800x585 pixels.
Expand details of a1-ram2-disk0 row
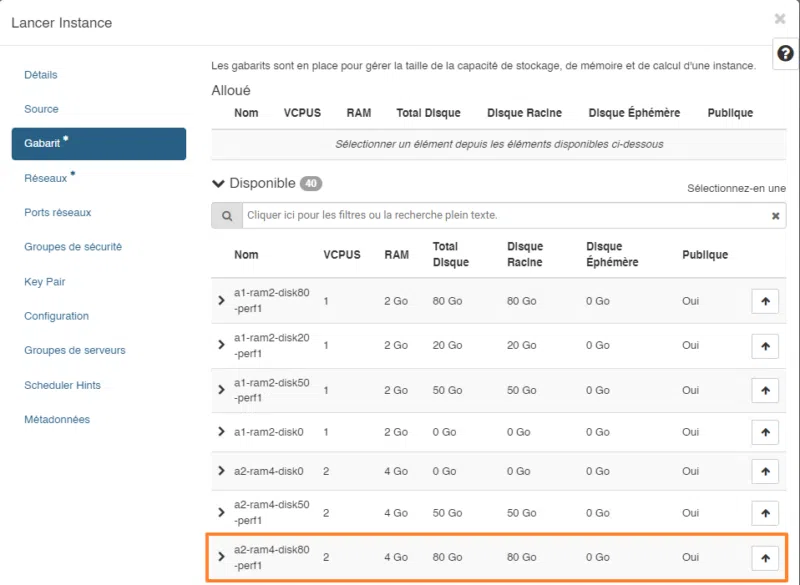222,432
